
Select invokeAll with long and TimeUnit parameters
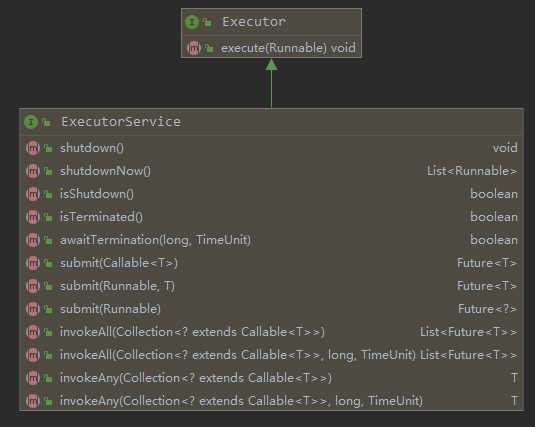(x=271, y=355)
